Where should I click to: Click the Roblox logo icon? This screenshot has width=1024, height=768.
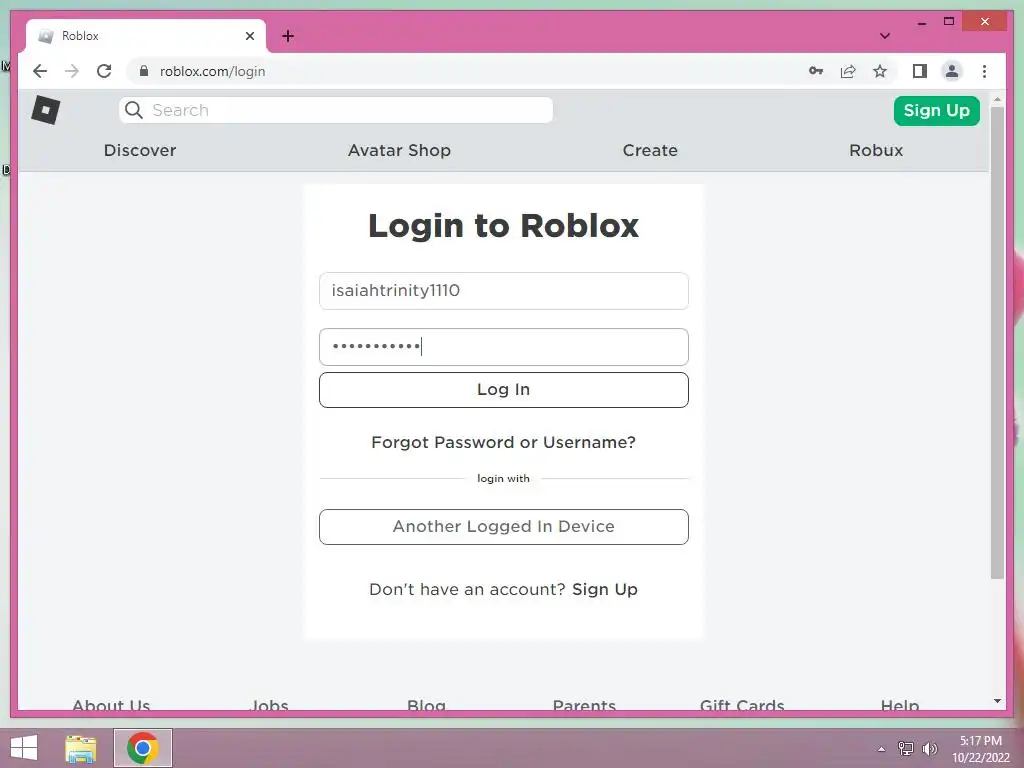click(x=46, y=110)
